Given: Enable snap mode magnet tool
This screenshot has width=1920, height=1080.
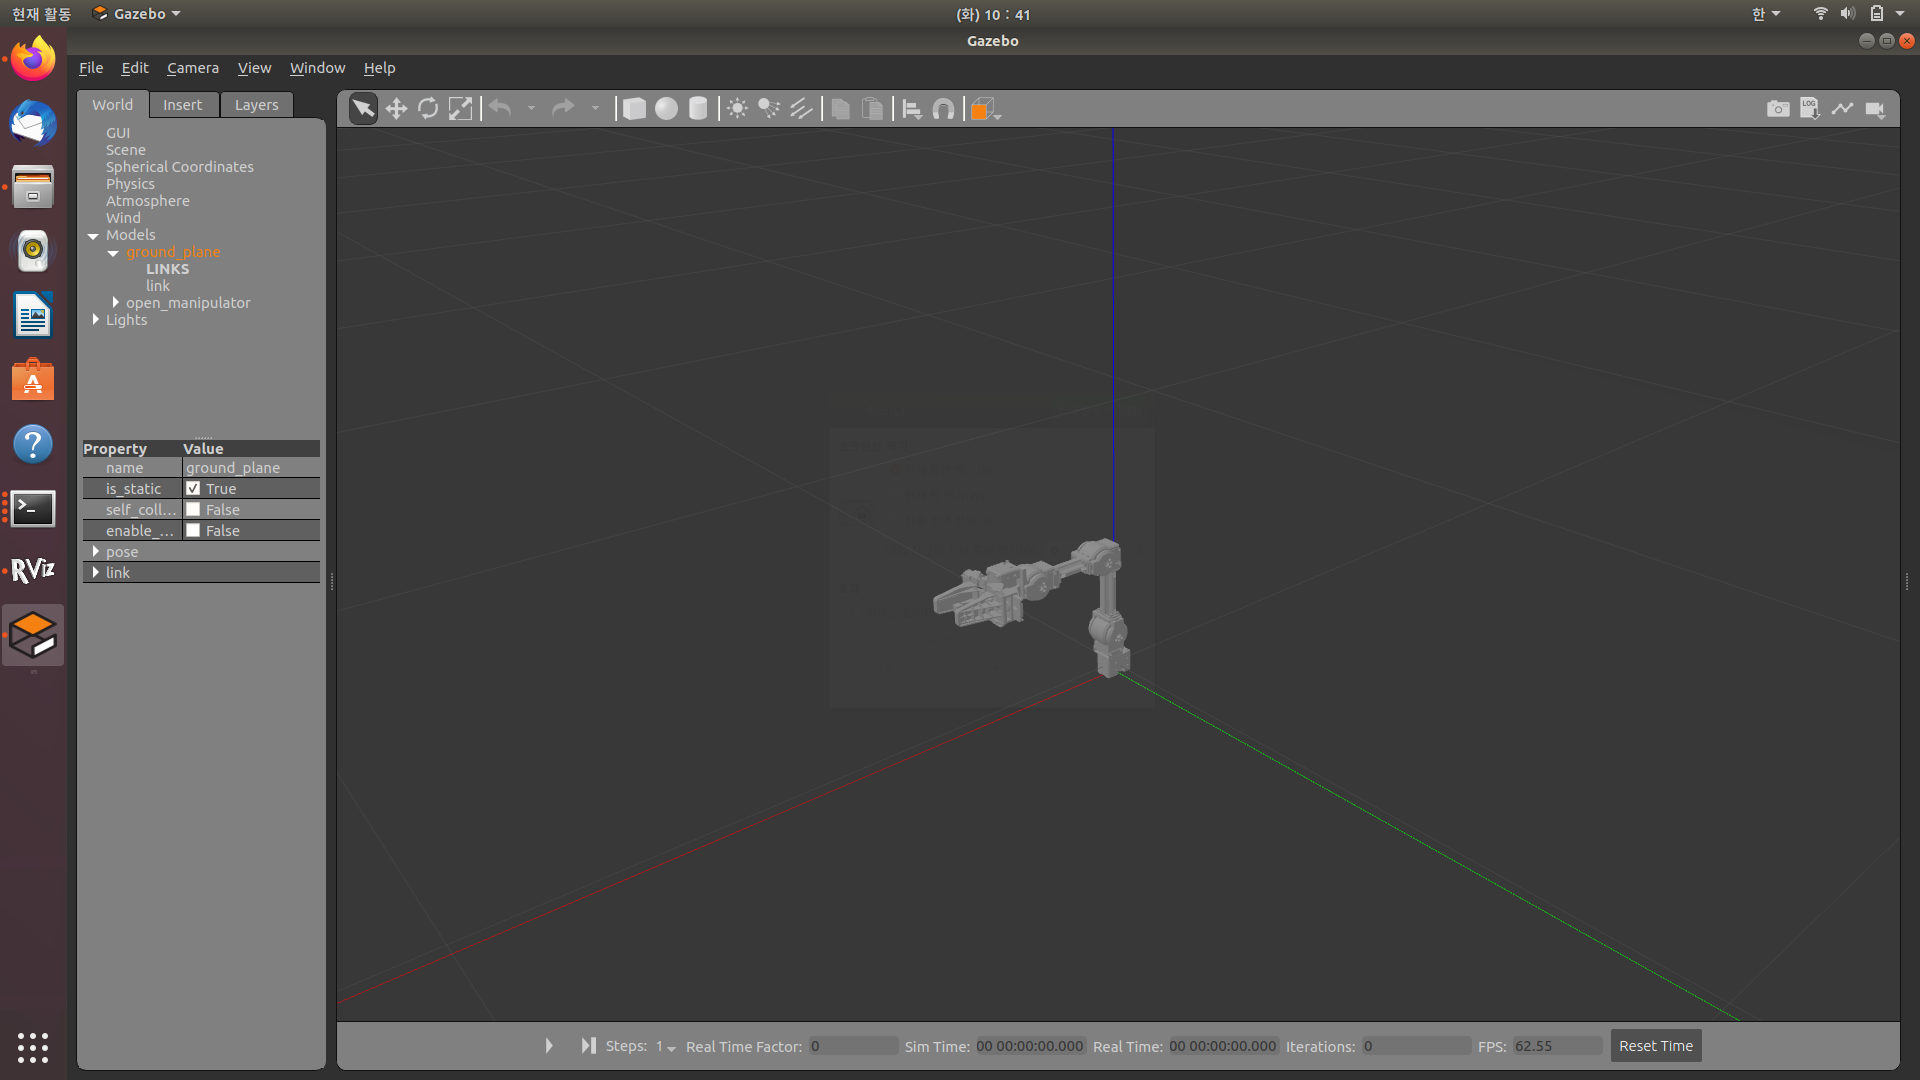Looking at the screenshot, I should coord(943,109).
